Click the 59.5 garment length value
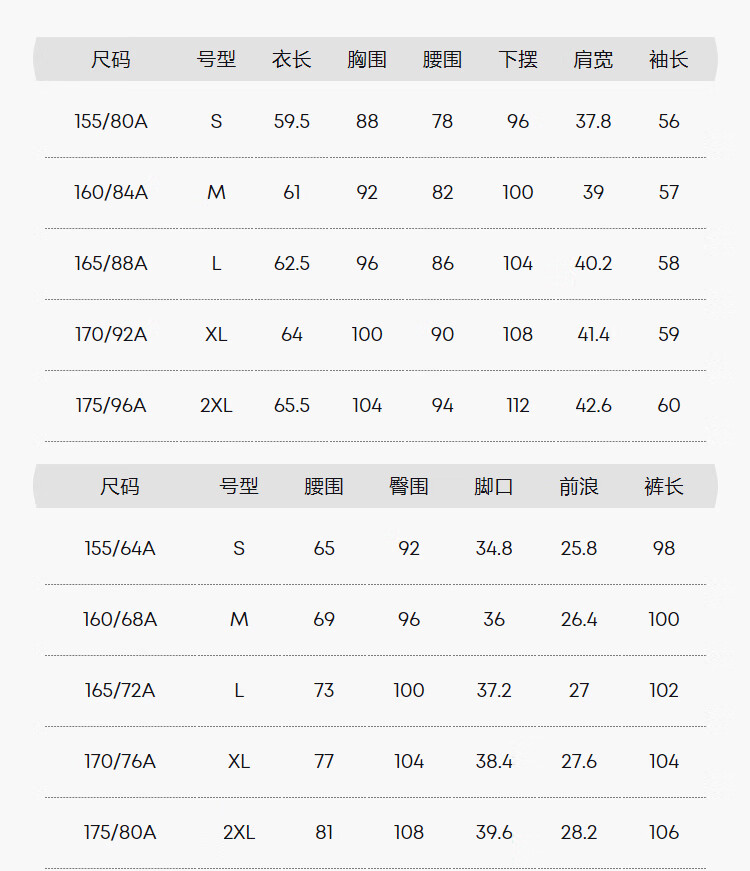Viewport: 750px width, 871px height. 292,122
